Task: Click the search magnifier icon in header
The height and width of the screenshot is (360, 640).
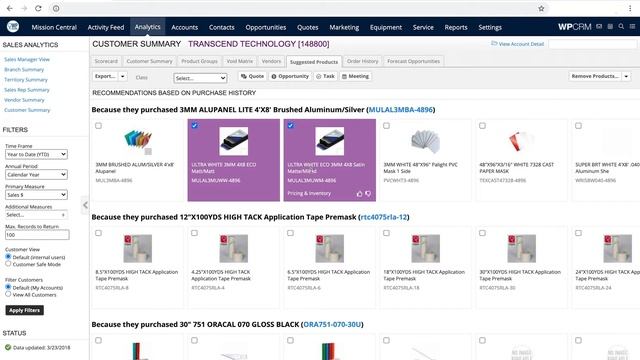Action: tap(621, 27)
